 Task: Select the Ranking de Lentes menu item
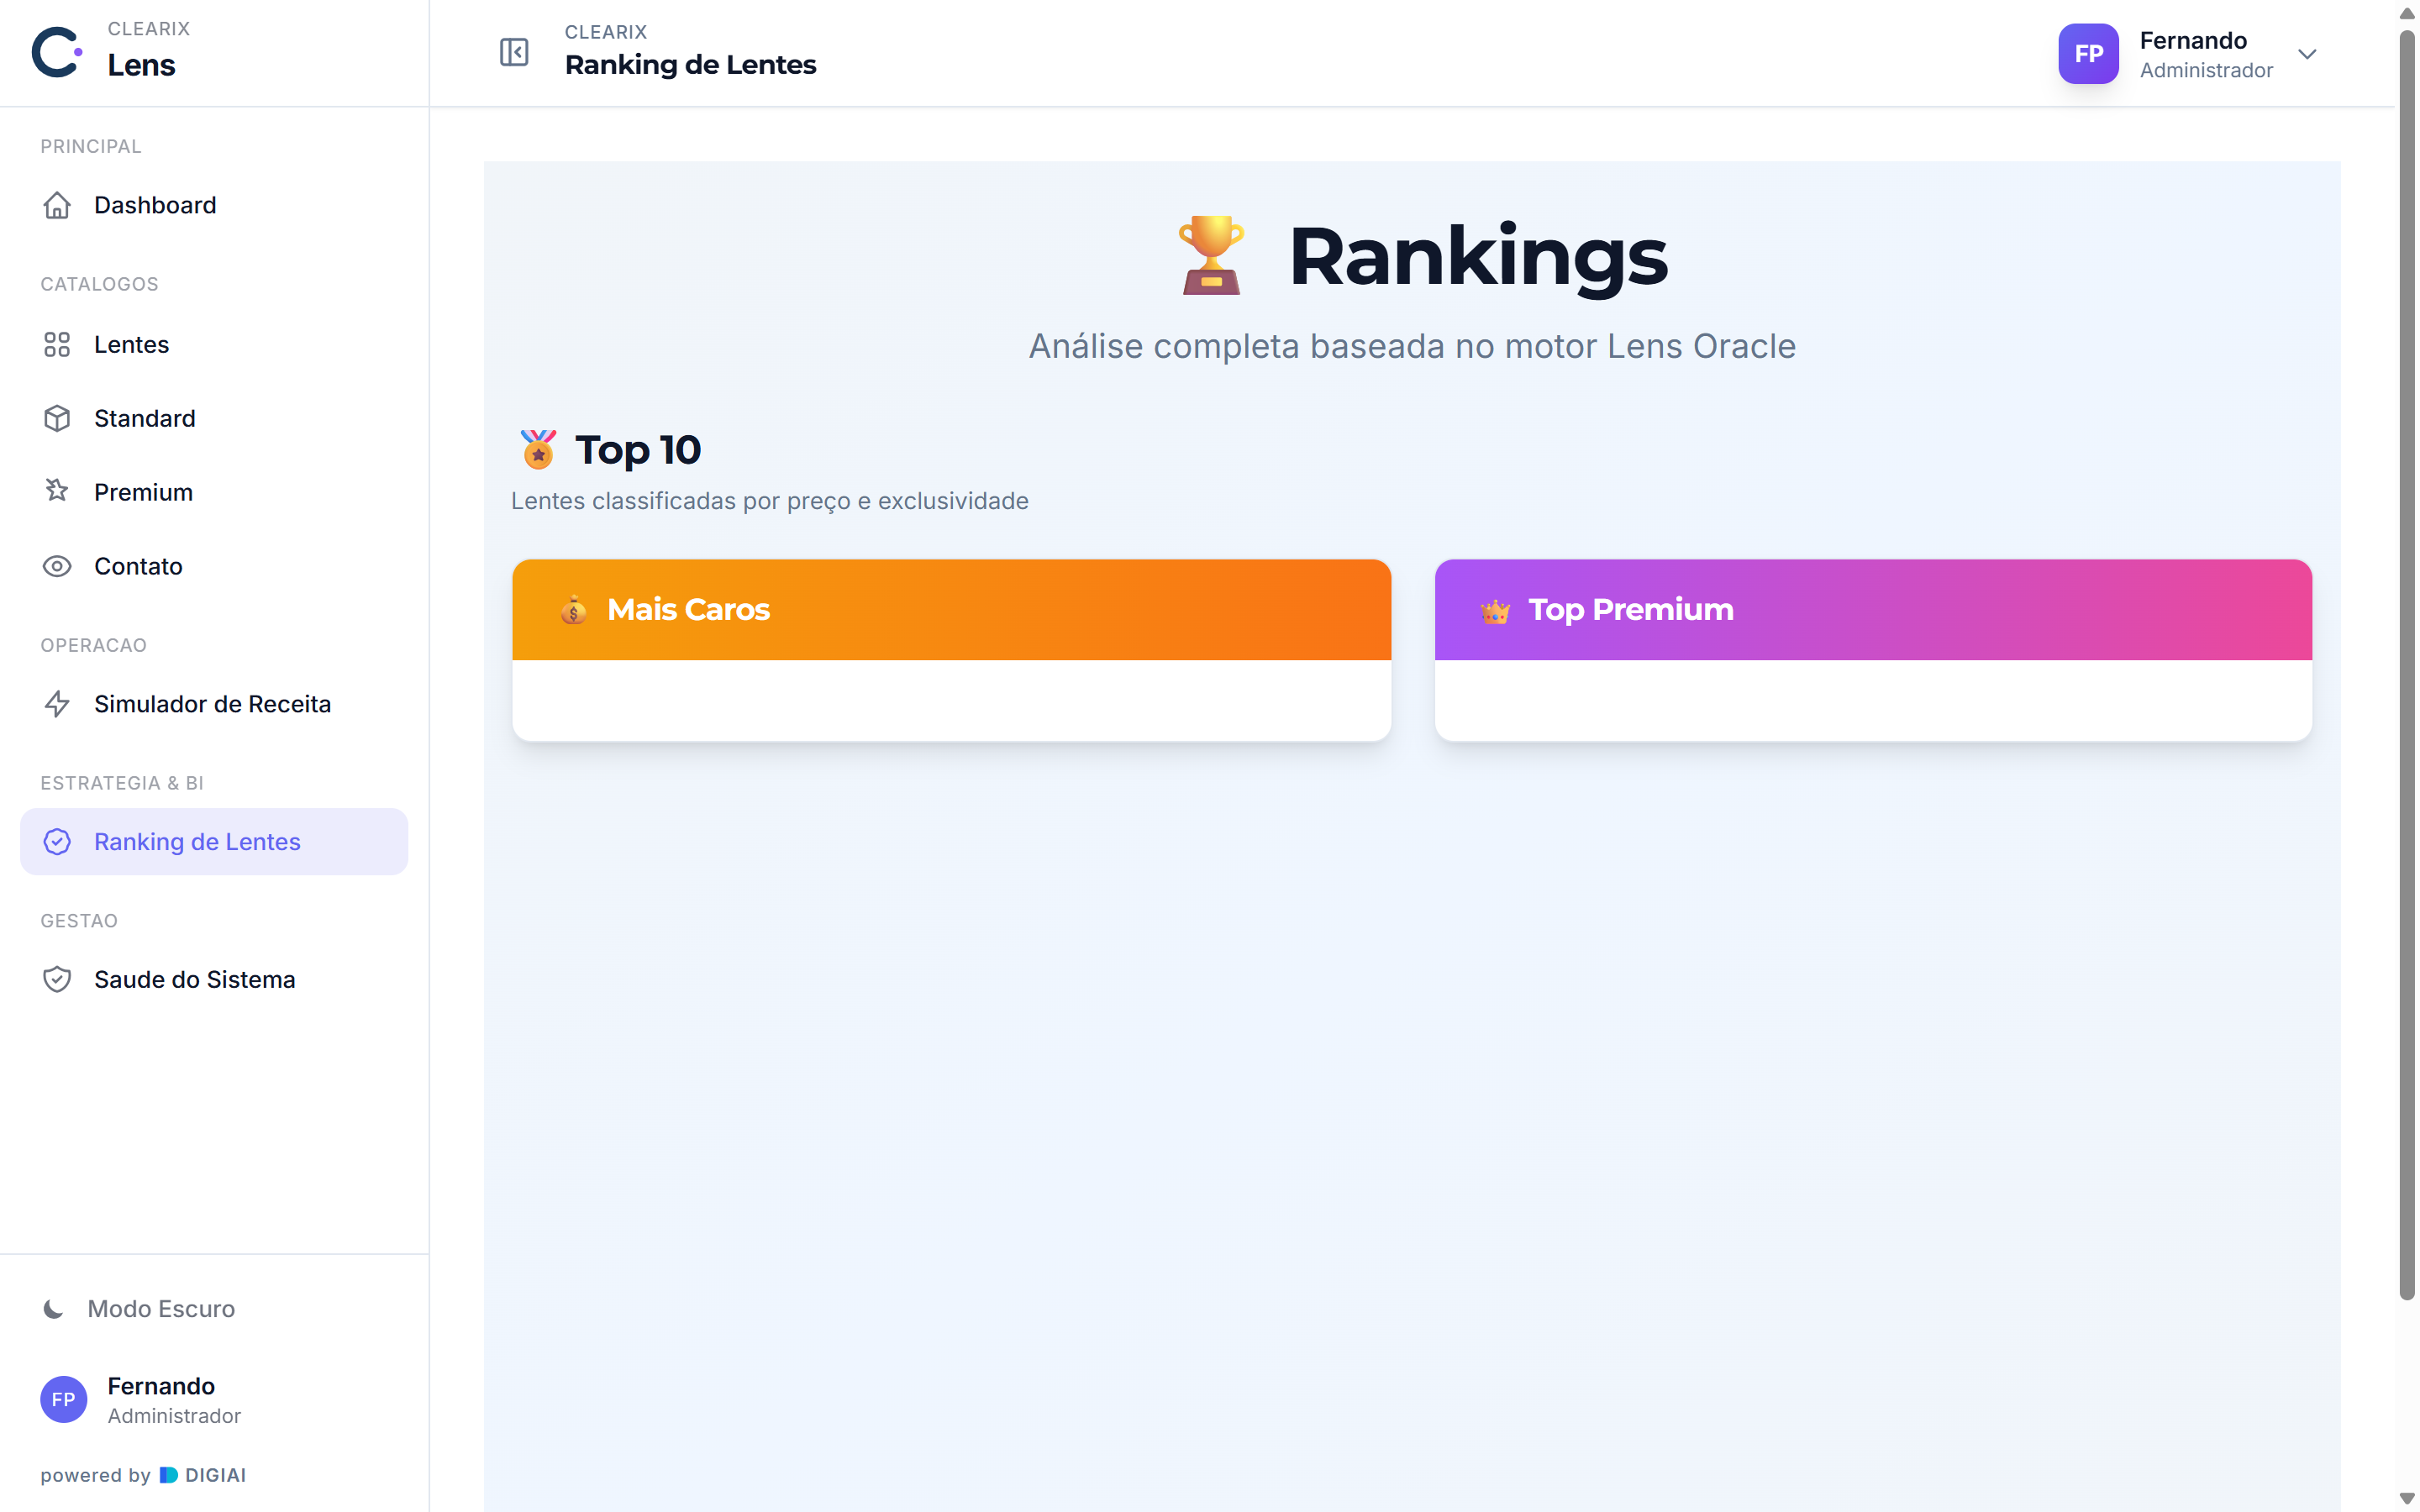click(x=214, y=841)
